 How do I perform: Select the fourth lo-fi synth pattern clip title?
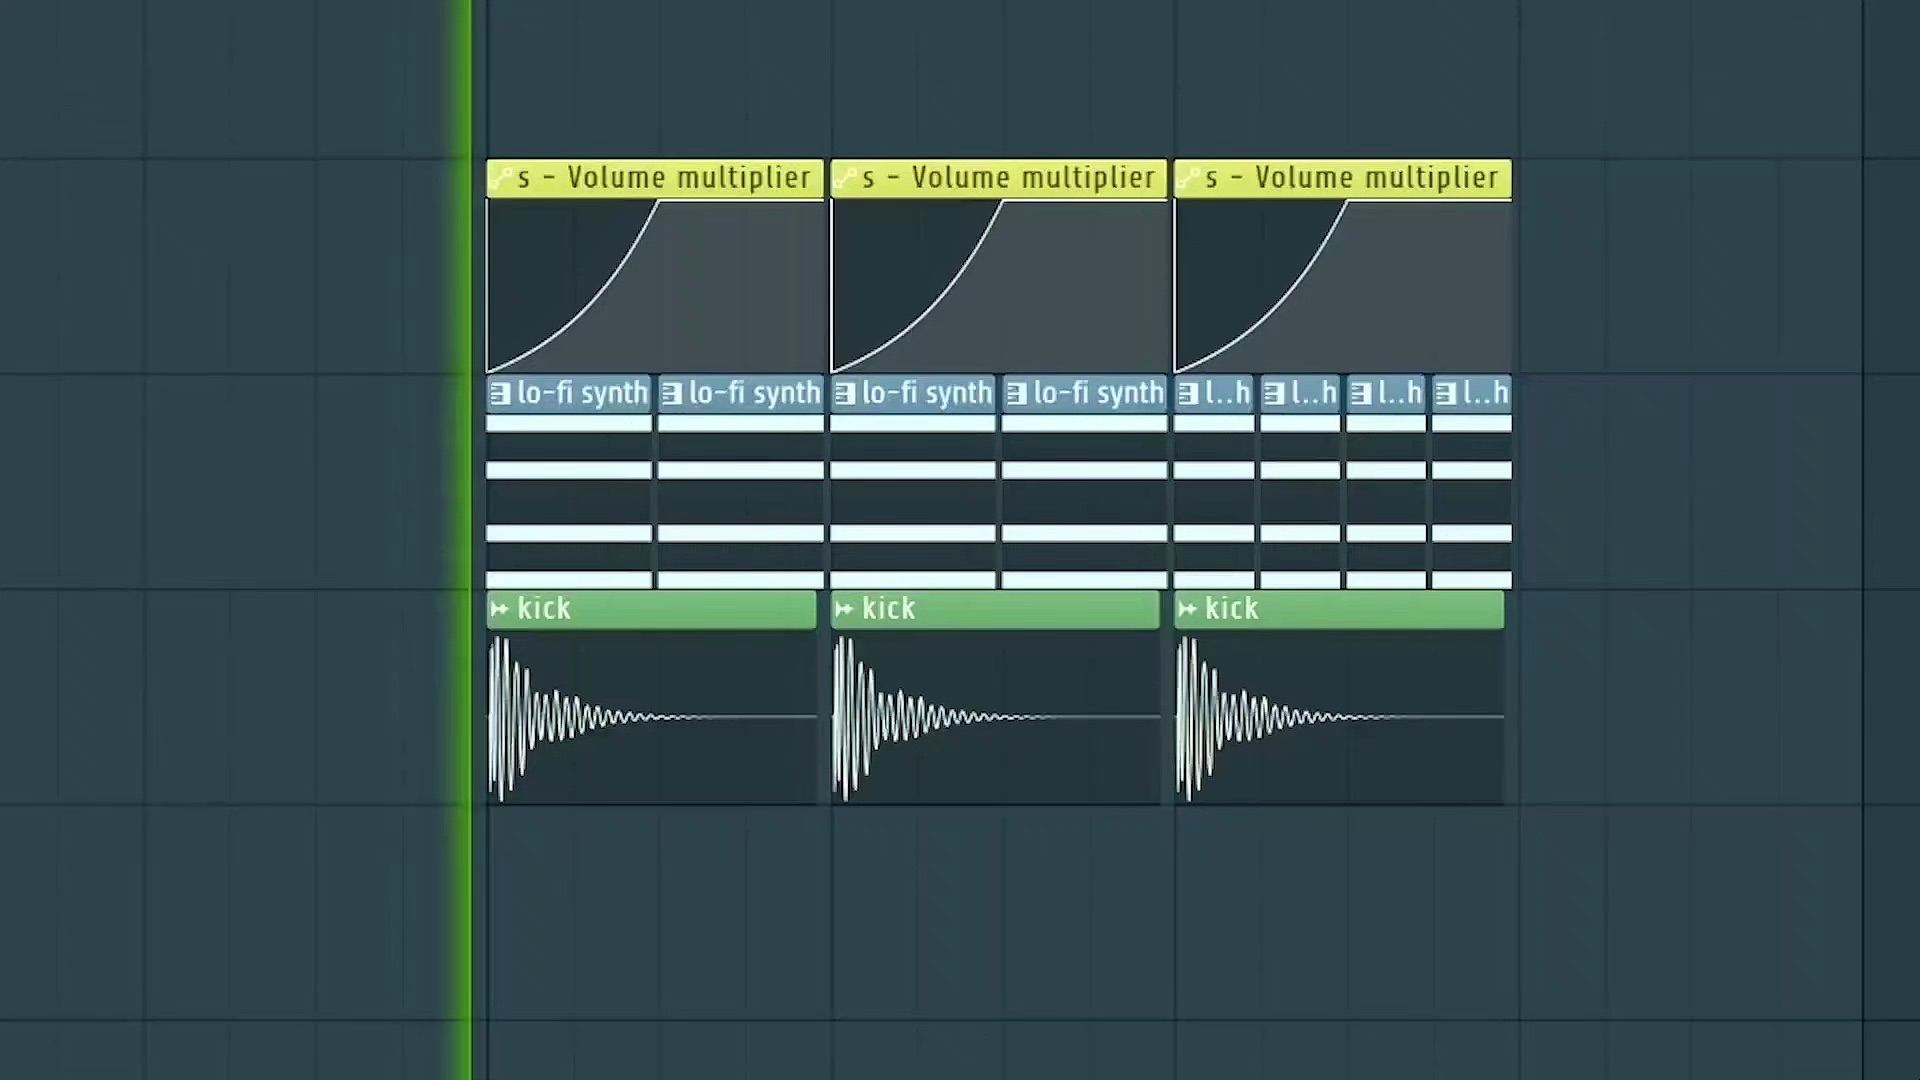pos(1098,393)
